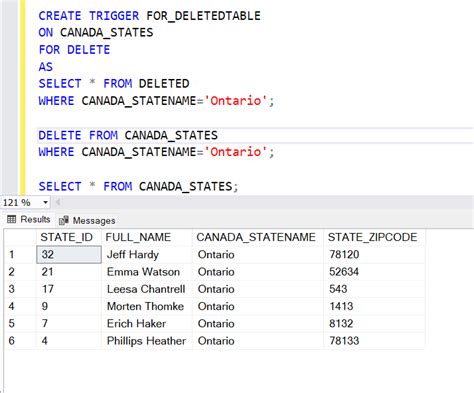The width and height of the screenshot is (474, 393).
Task: Click the Results grid icon
Action: point(12,219)
